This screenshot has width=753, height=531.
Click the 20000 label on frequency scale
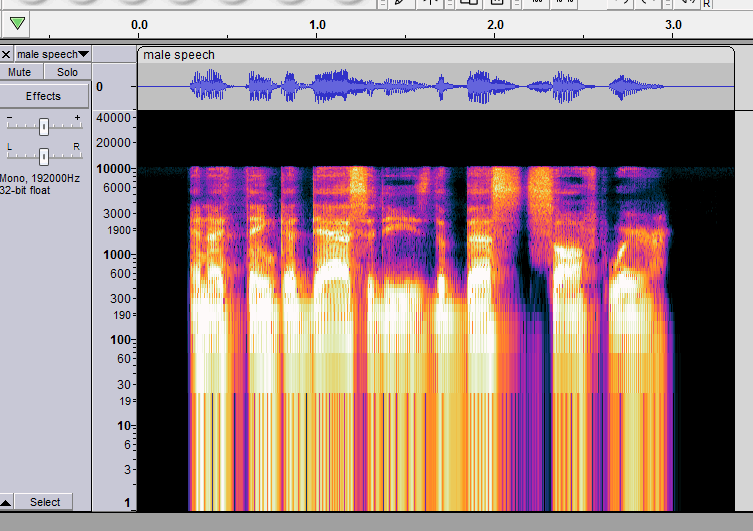tap(113, 143)
